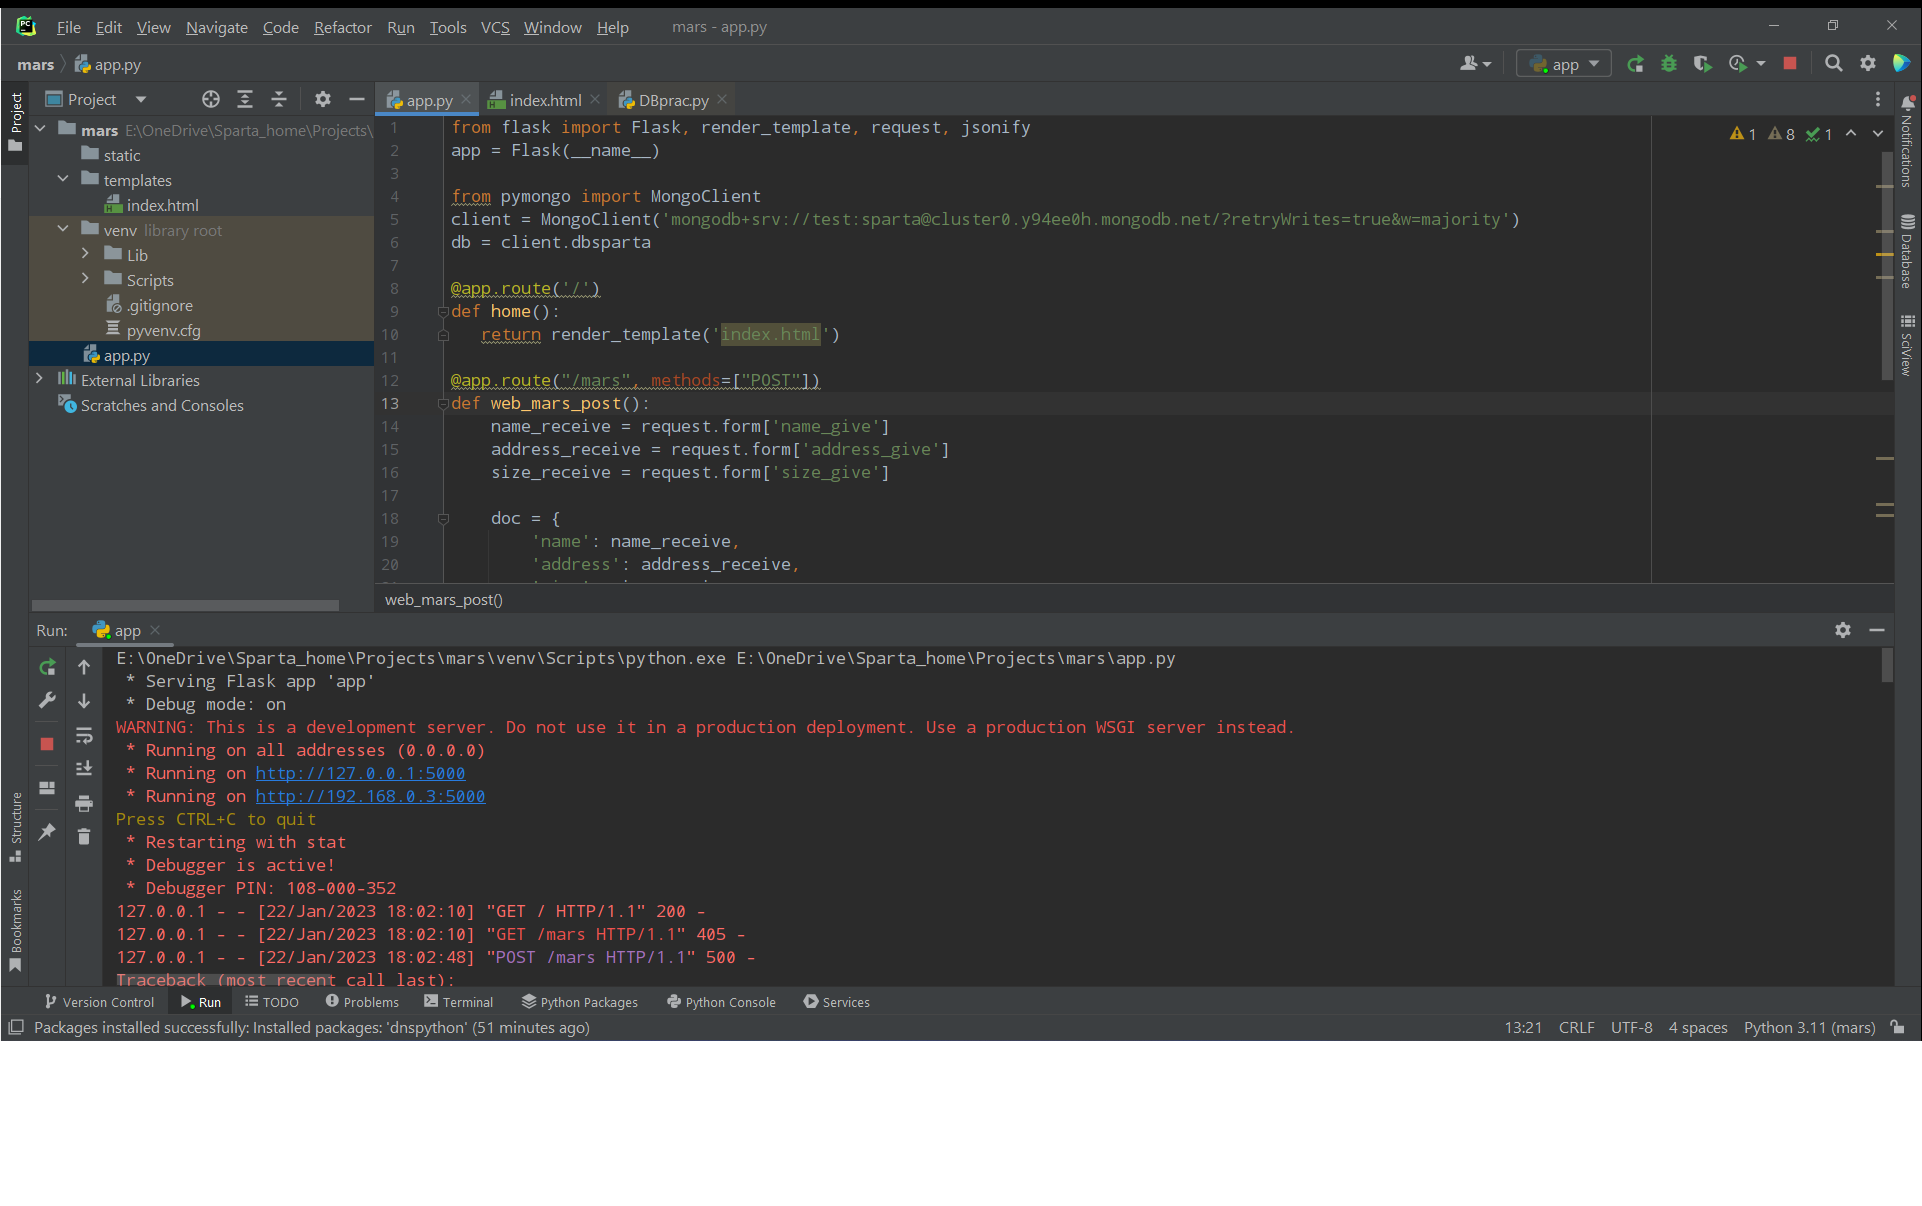This screenshot has height=1206, width=1922.
Task: Open Search Everywhere magnifier icon
Action: [1834, 63]
